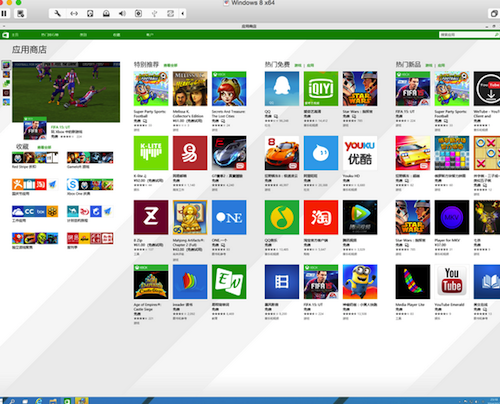Open the blue chat bubble app tile
The height and width of the screenshot is (404, 500).
point(321,153)
